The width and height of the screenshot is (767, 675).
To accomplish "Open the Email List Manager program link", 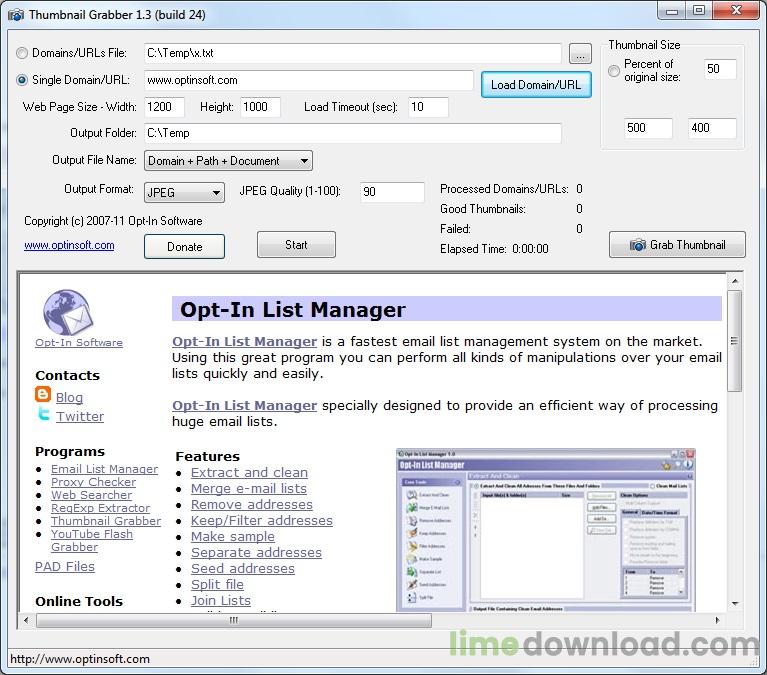I will tap(105, 469).
